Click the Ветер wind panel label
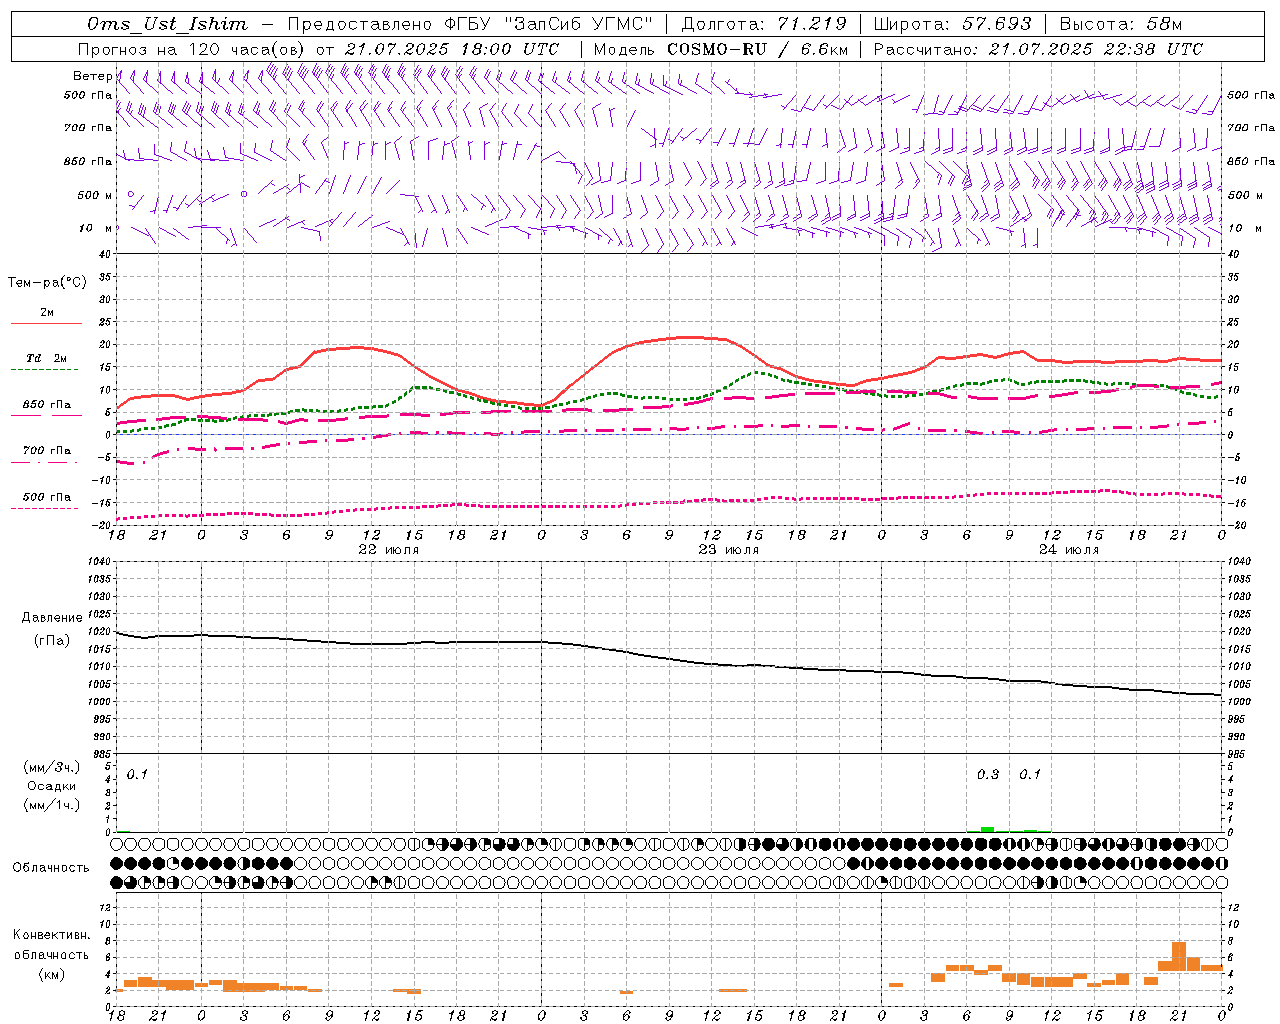Viewport: 1280px width, 1024px height. point(92,76)
